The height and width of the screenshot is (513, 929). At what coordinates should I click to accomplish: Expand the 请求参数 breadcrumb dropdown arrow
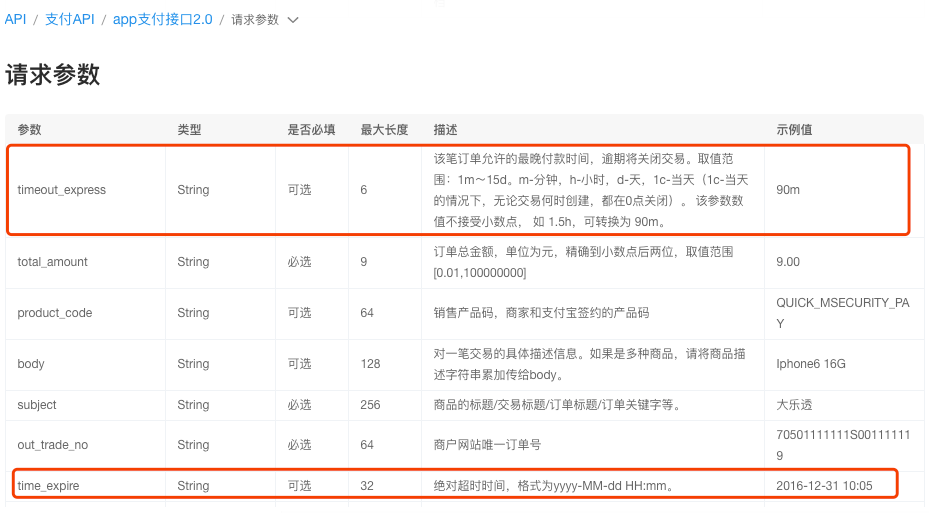tap(293, 20)
